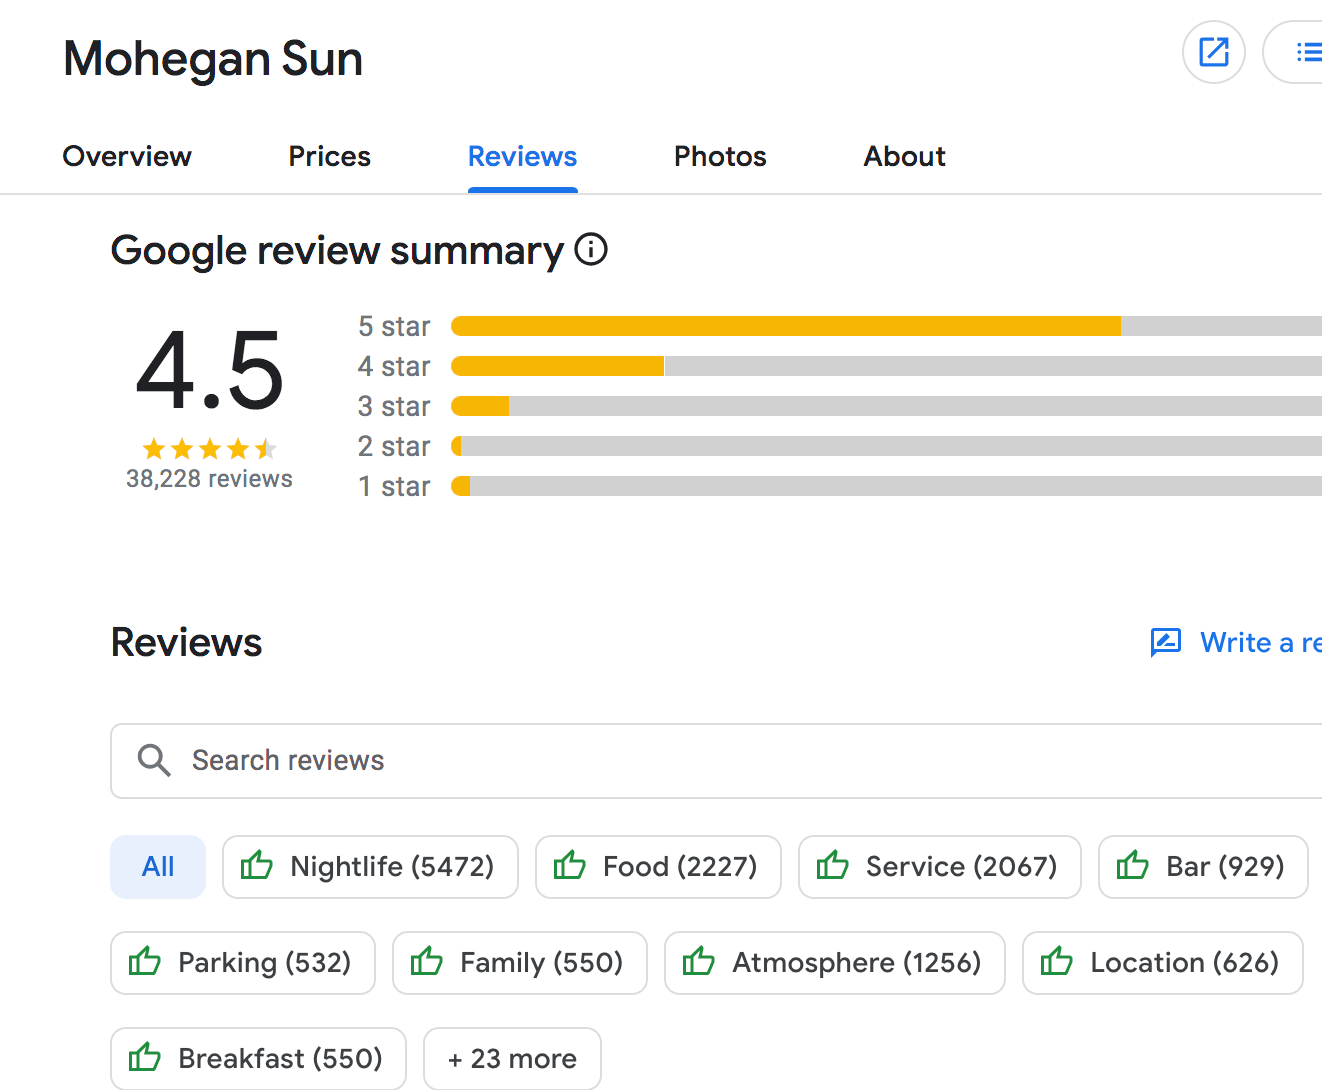This screenshot has height=1090, width=1322.
Task: Click the 4 star rating bar
Action: (886, 366)
